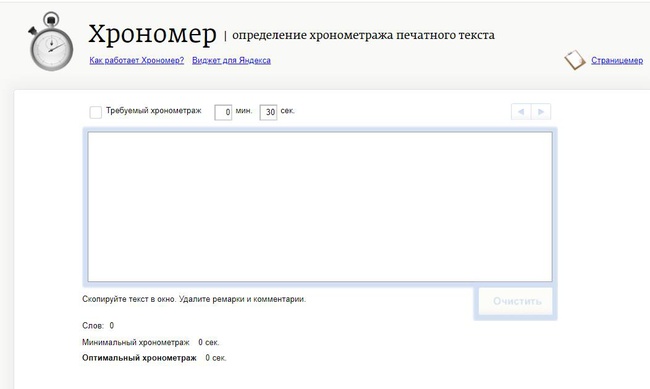The image size is (650, 389).
Task: Click the right arrow redo button
Action: point(541,112)
